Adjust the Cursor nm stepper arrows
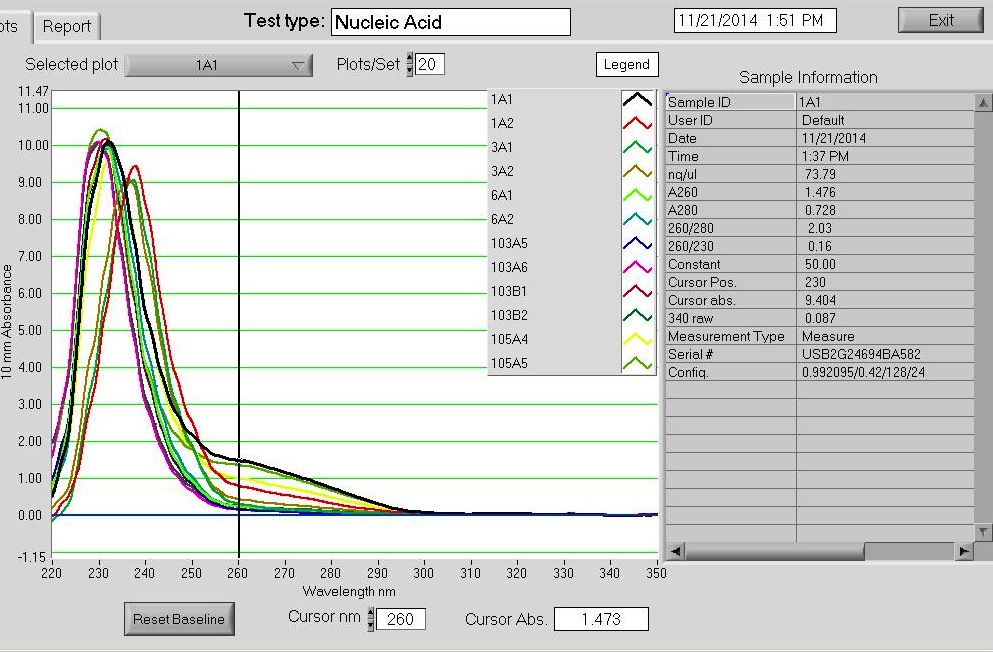This screenshot has height=652, width=993. [x=371, y=619]
